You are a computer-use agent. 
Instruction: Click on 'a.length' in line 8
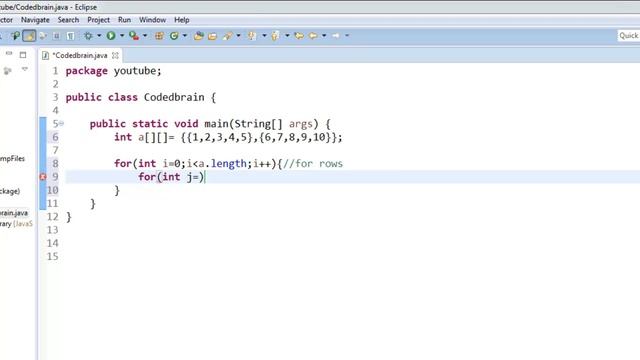tap(222, 164)
